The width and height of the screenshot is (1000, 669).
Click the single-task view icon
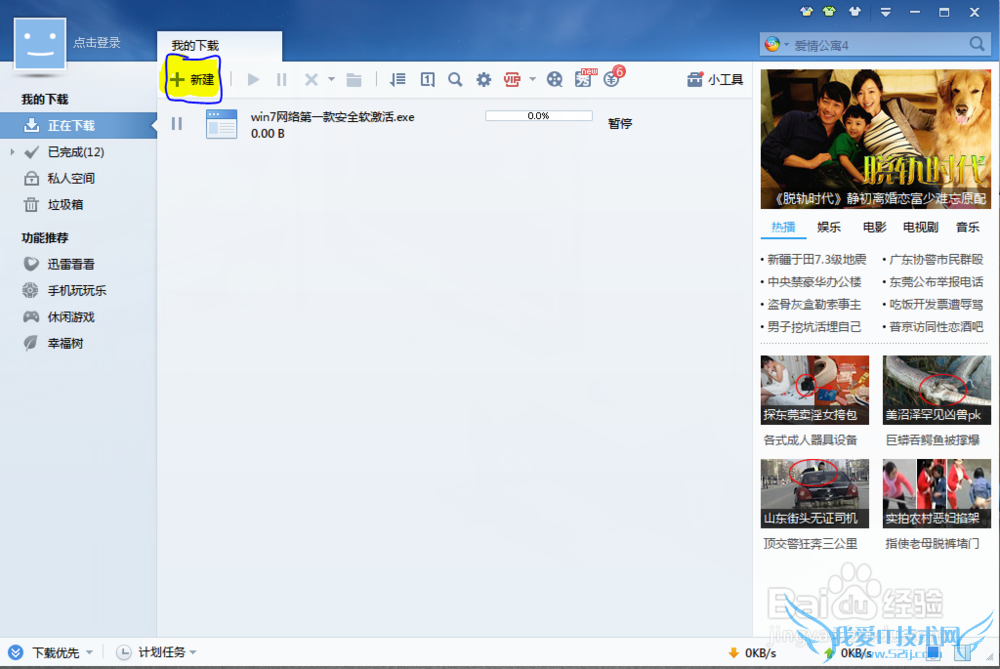tap(427, 80)
